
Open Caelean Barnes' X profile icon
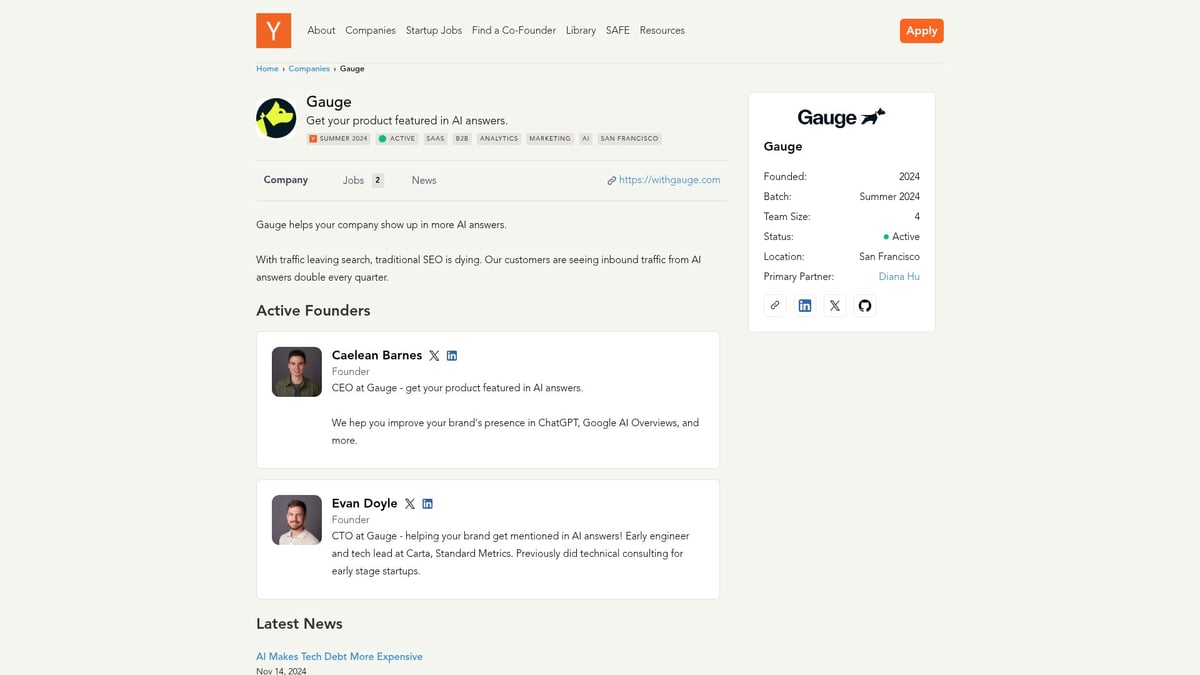coord(434,356)
